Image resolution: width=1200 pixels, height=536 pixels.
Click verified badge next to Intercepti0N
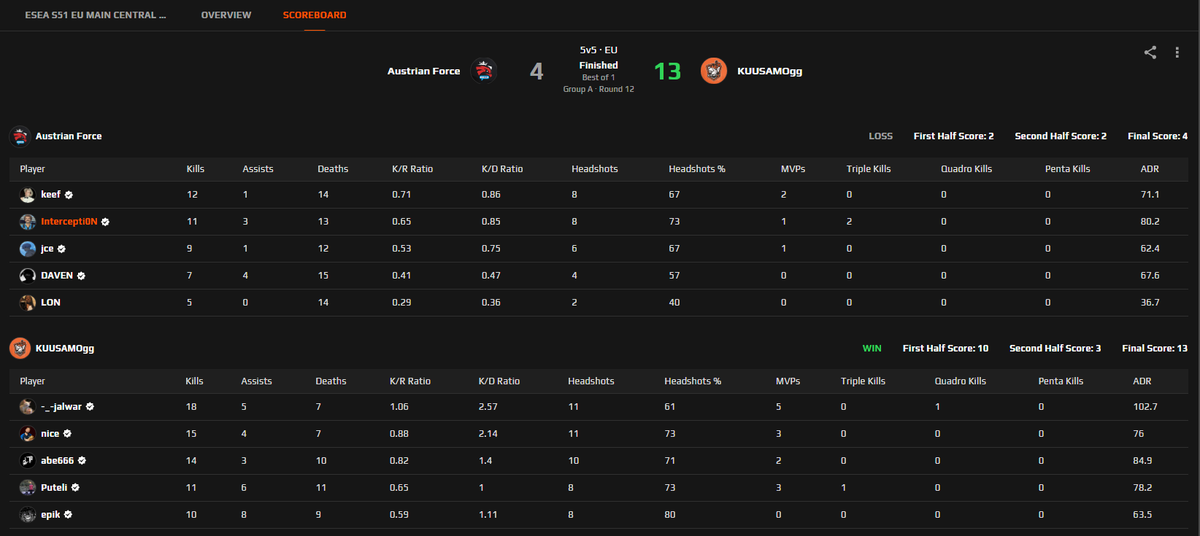(105, 221)
